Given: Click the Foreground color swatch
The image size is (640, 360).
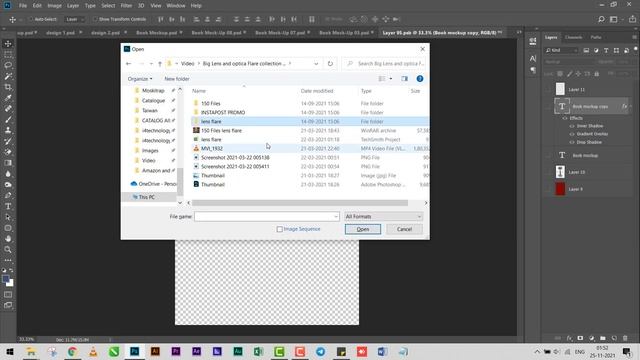Looking at the screenshot, I should [6, 280].
